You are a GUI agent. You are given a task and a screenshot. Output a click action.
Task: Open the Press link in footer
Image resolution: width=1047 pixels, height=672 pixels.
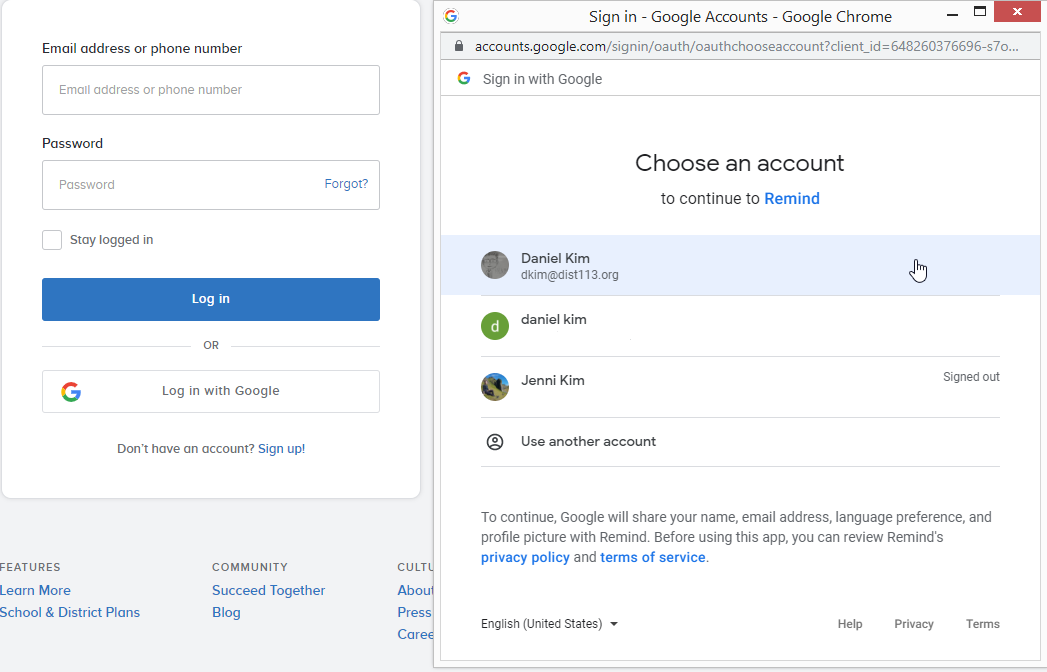[415, 613]
